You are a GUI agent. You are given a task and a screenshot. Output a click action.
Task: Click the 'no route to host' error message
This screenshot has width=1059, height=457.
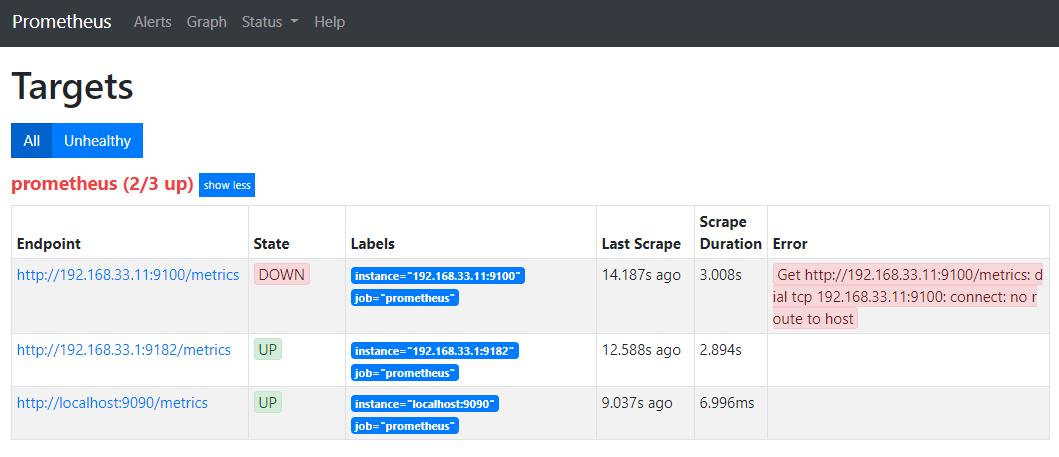tap(907, 296)
